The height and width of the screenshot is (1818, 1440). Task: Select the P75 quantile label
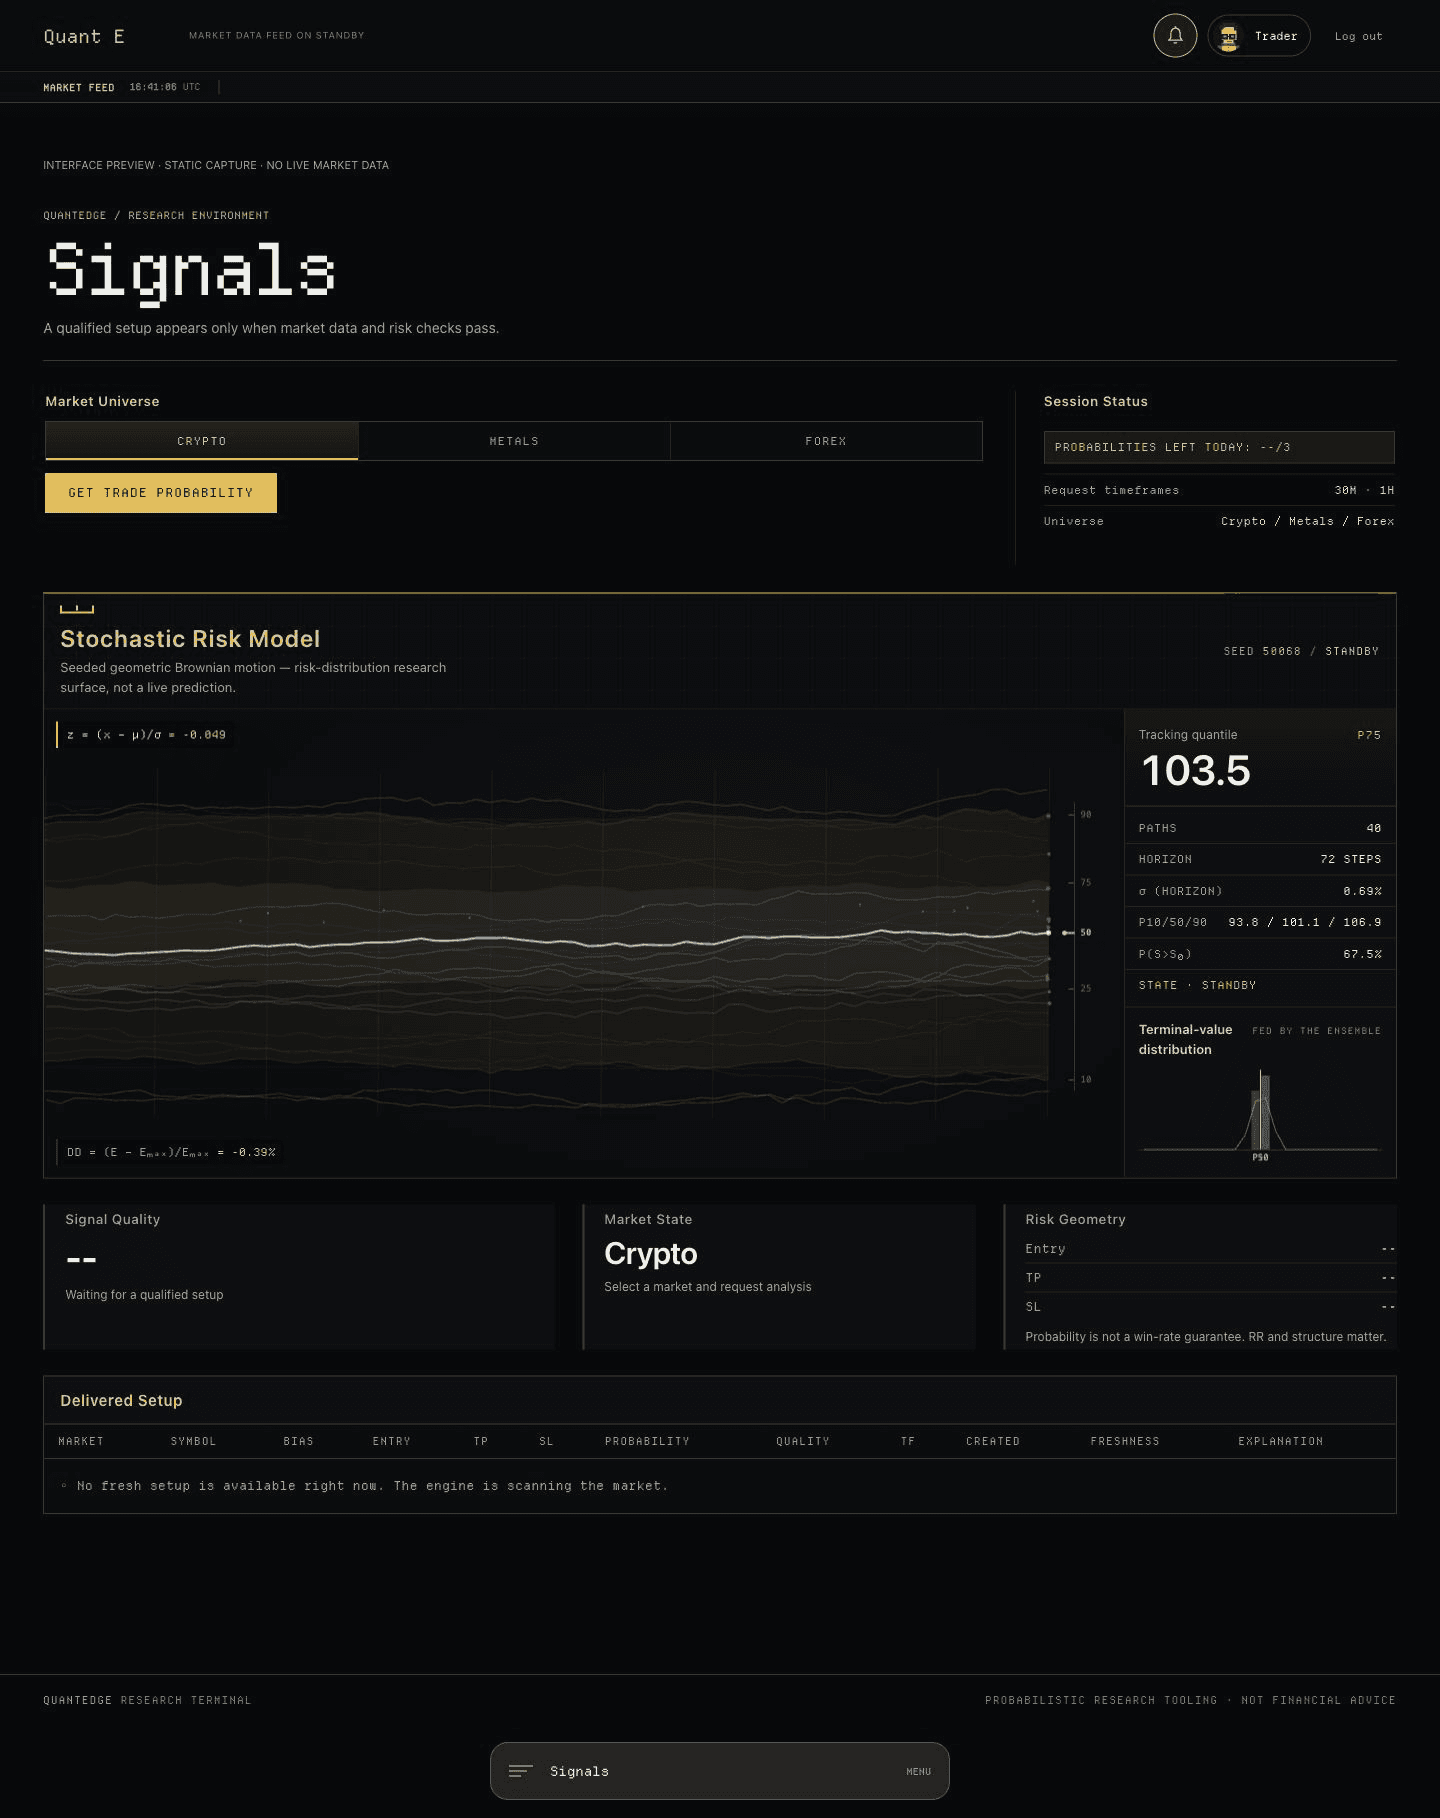click(x=1369, y=735)
